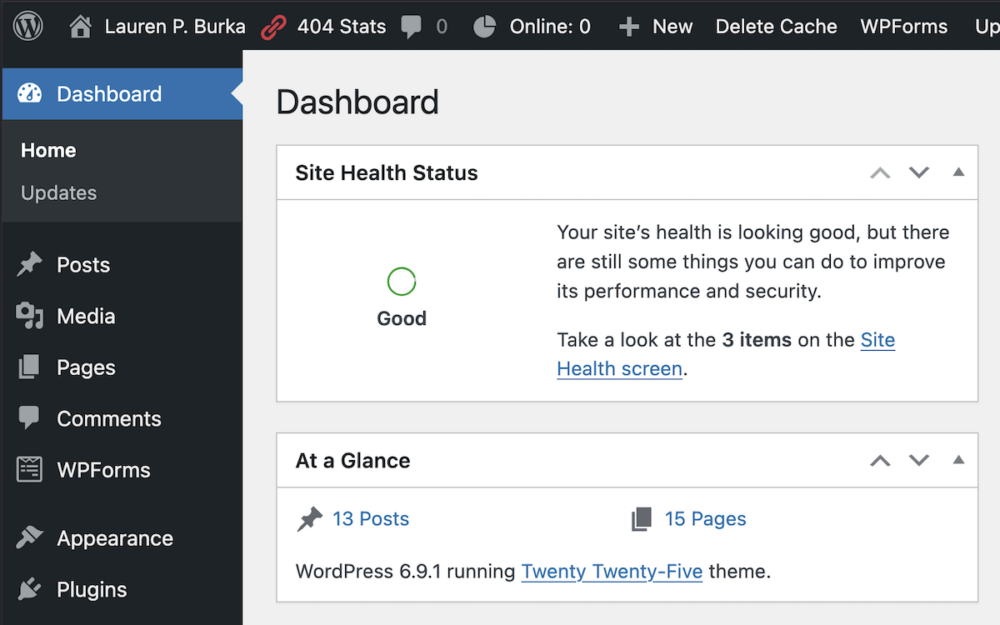Click the green Good health indicator
The height and width of the screenshot is (625, 1000).
pyautogui.click(x=401, y=281)
